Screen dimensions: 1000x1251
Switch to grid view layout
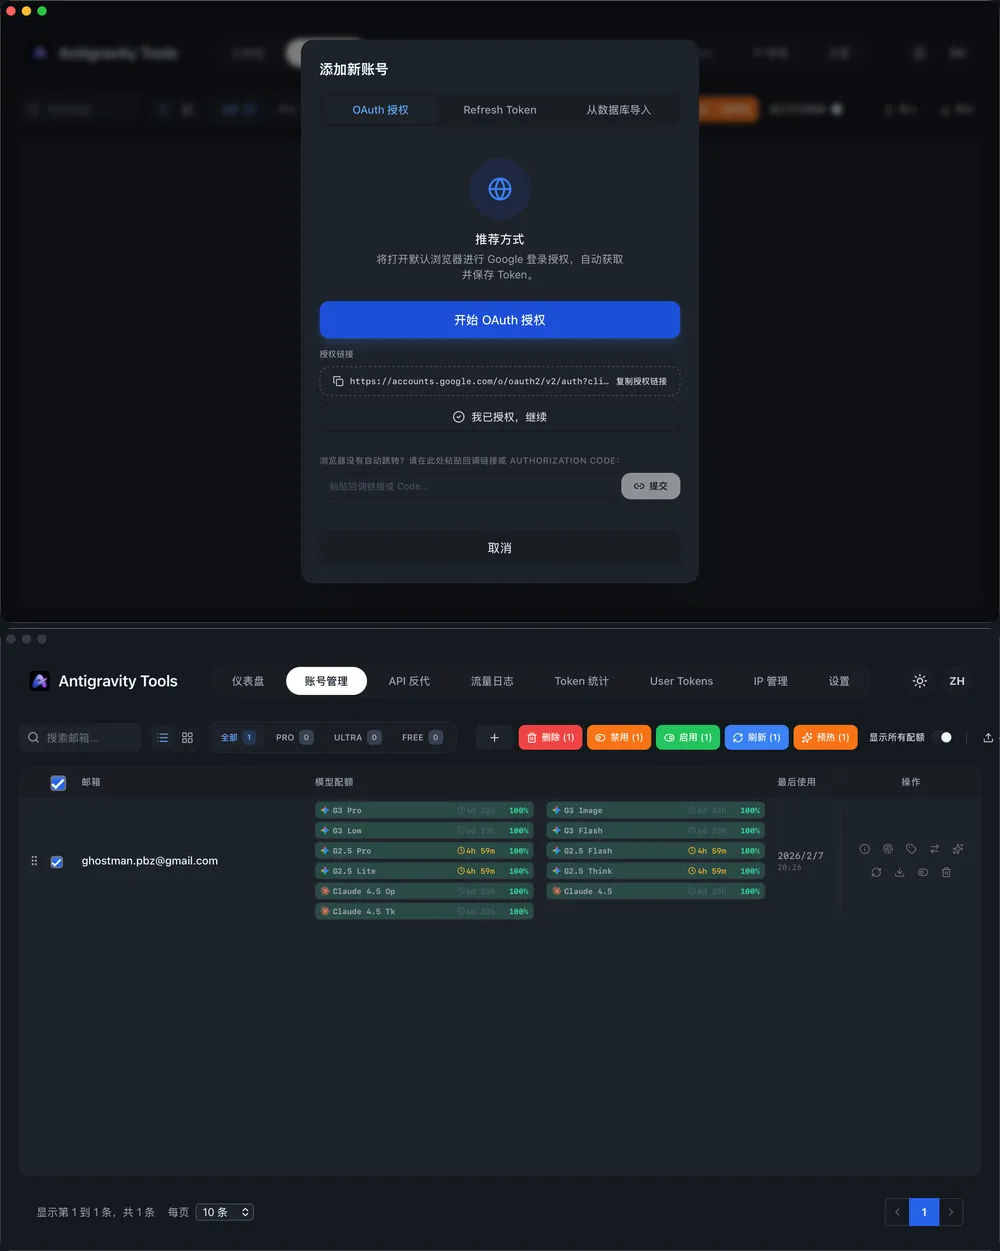[187, 737]
